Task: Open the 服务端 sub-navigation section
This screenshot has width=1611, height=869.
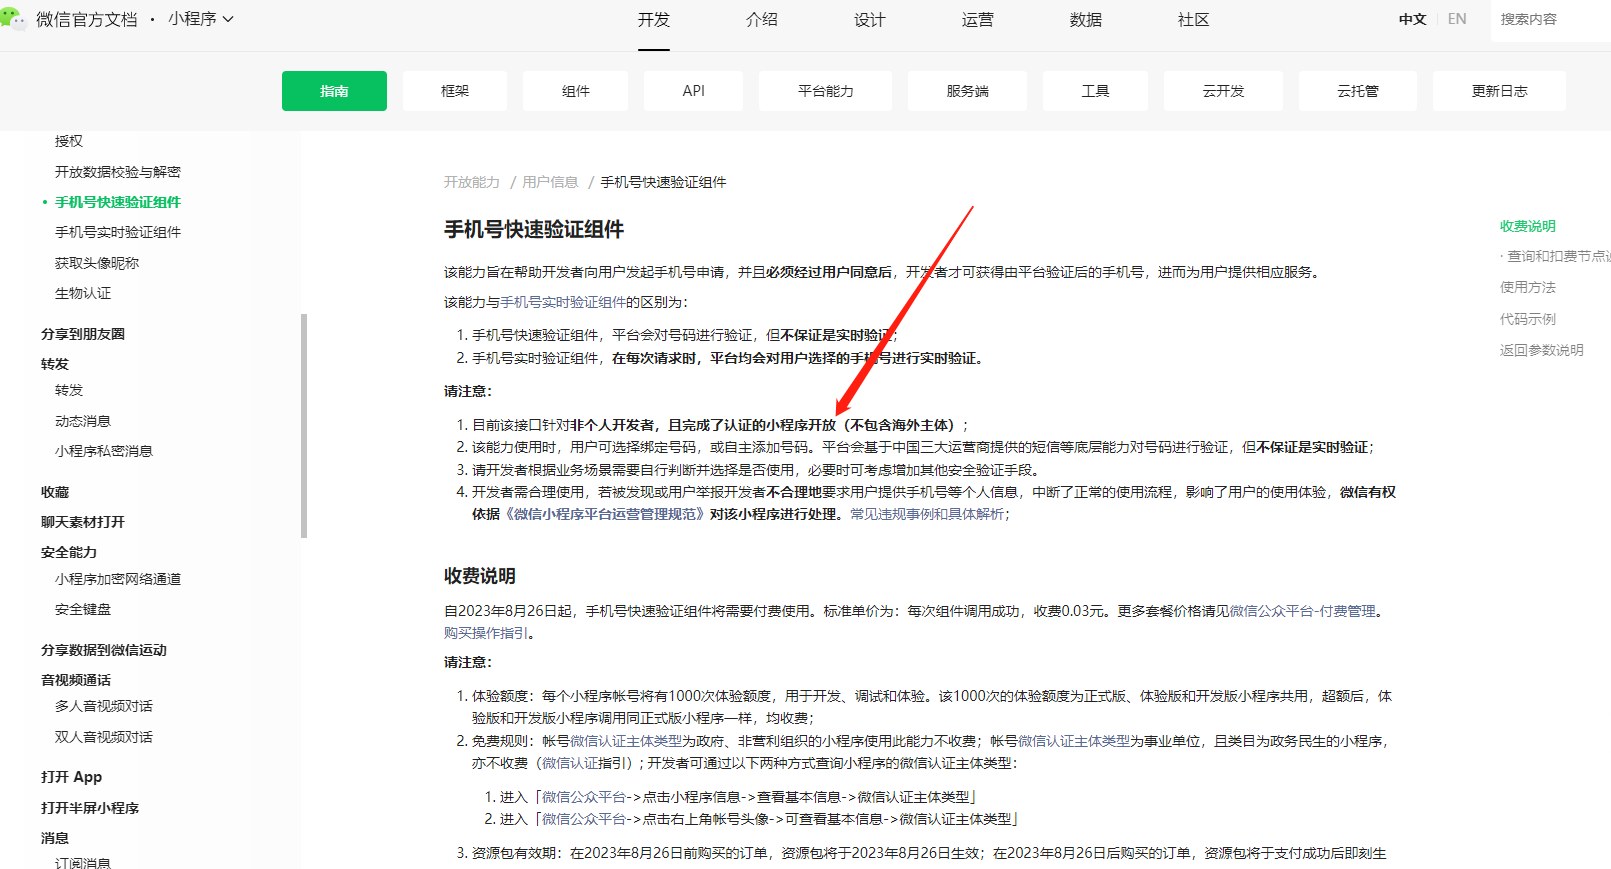Action: tap(967, 91)
